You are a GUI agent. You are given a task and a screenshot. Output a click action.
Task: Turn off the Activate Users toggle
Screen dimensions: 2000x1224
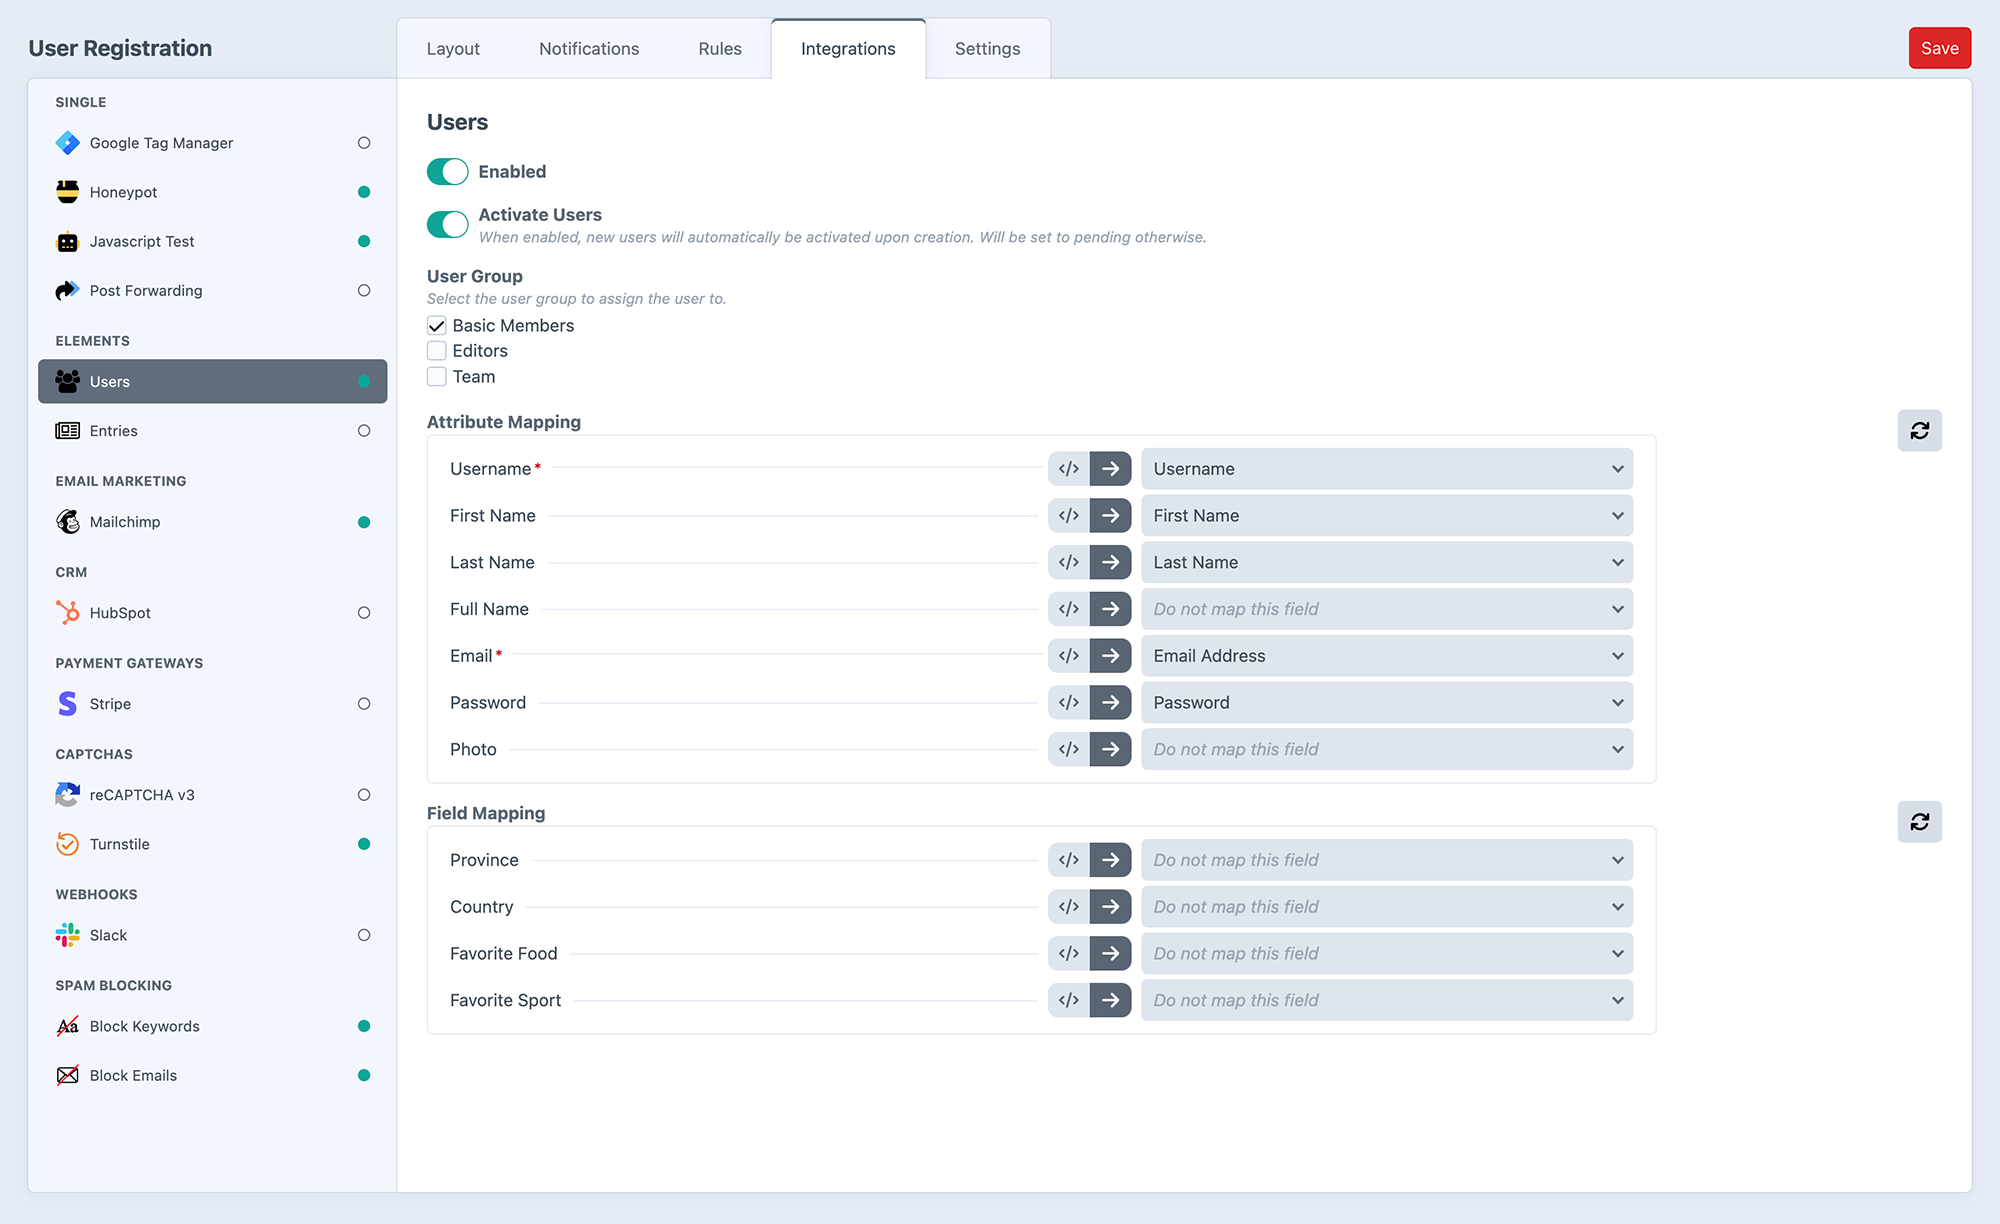(447, 224)
